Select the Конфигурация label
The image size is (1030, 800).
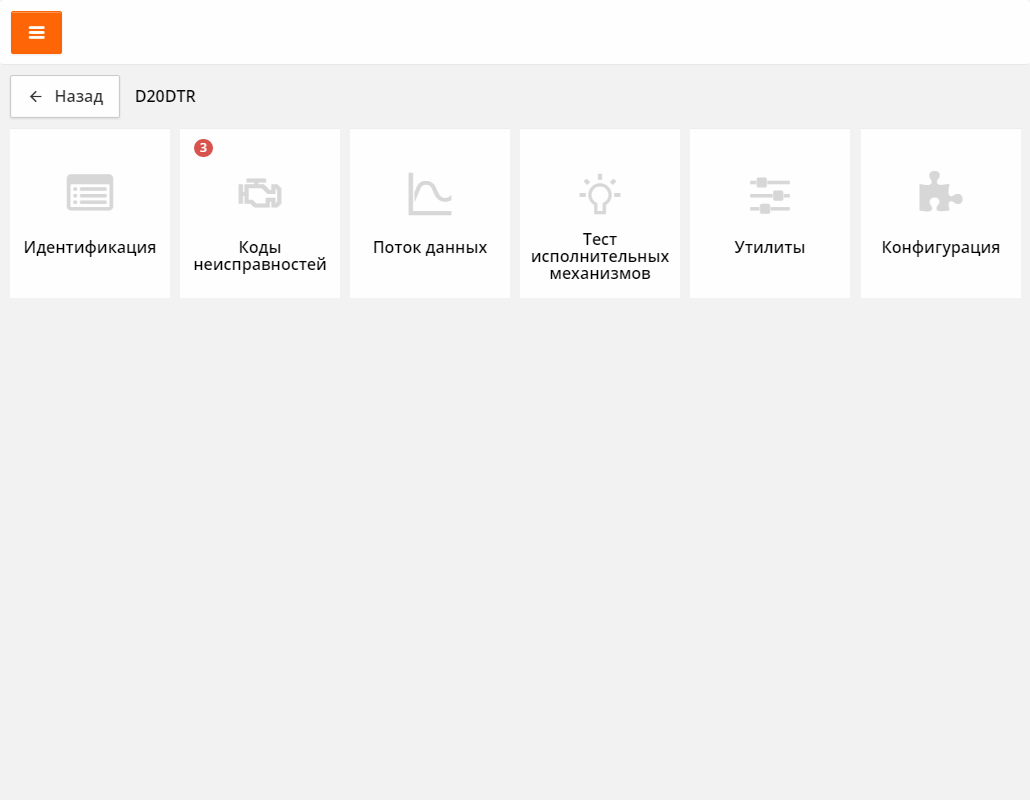click(940, 248)
